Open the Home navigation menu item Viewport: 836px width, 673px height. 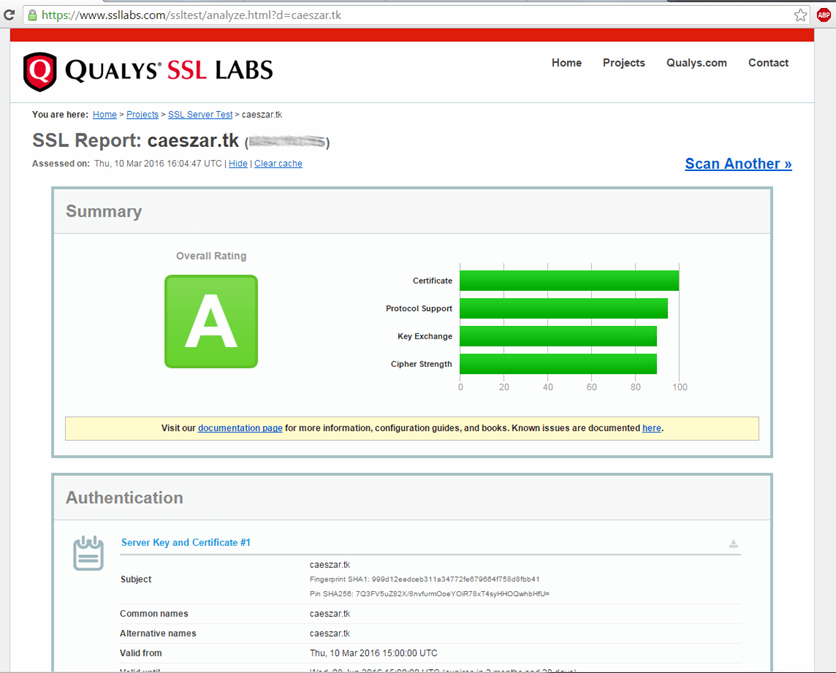click(566, 63)
